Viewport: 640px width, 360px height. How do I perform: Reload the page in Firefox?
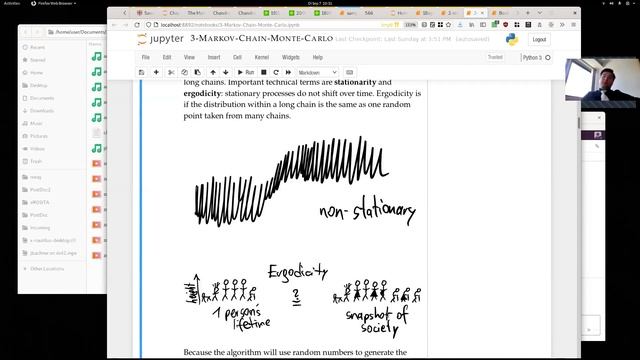pos(137,25)
